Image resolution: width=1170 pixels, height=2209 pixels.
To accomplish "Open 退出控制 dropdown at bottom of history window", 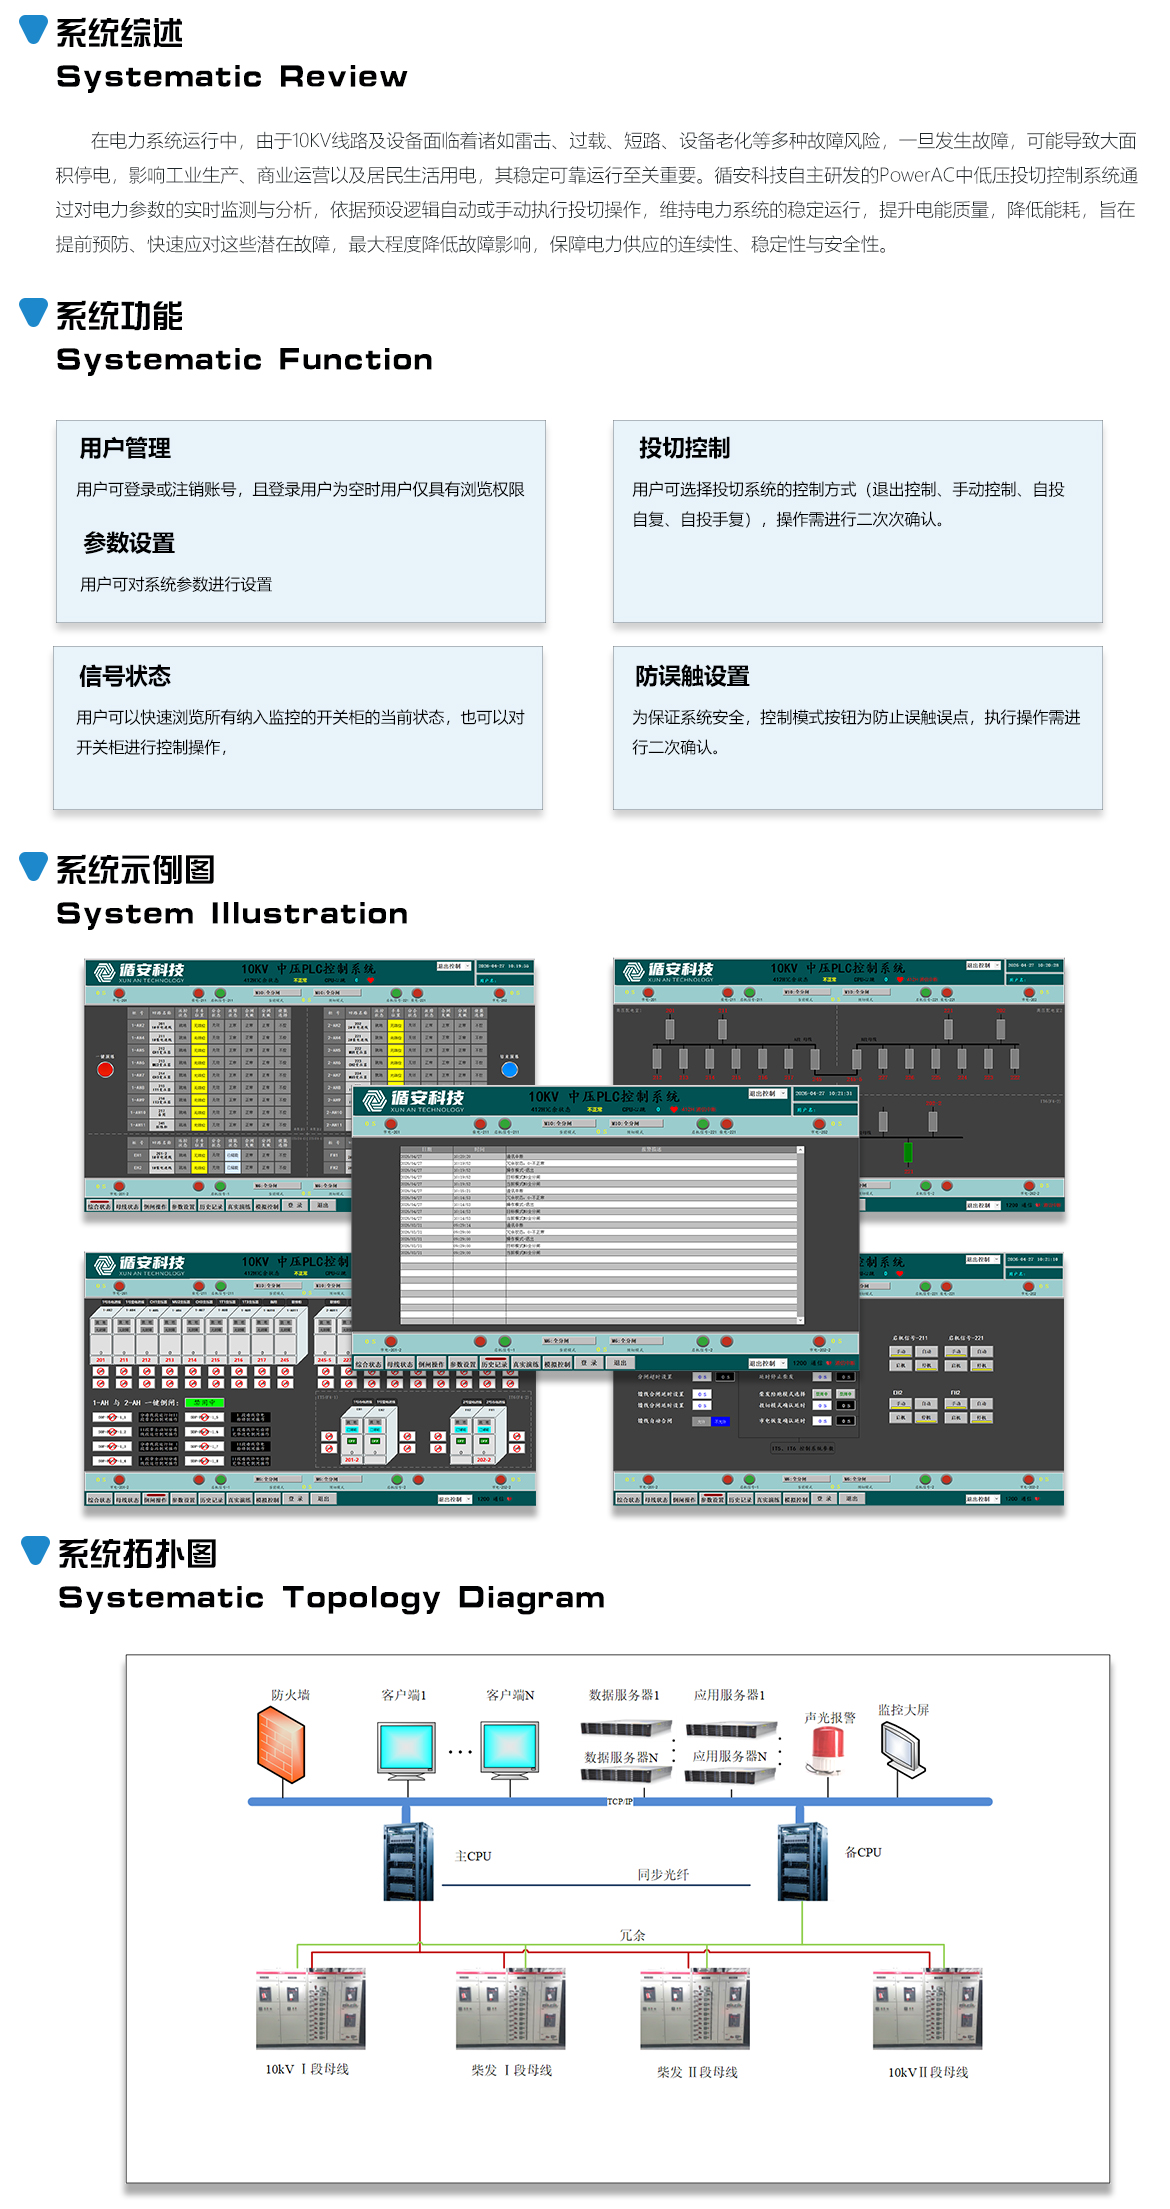I will tap(768, 1363).
